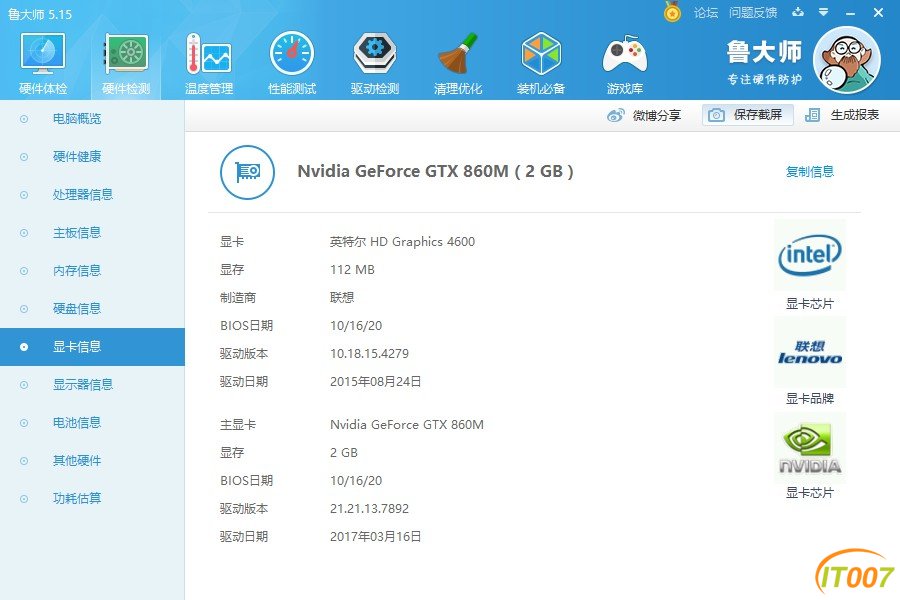This screenshot has width=900, height=600.
Task: Select 硬件健康 in the sidebar
Action: tap(92, 157)
